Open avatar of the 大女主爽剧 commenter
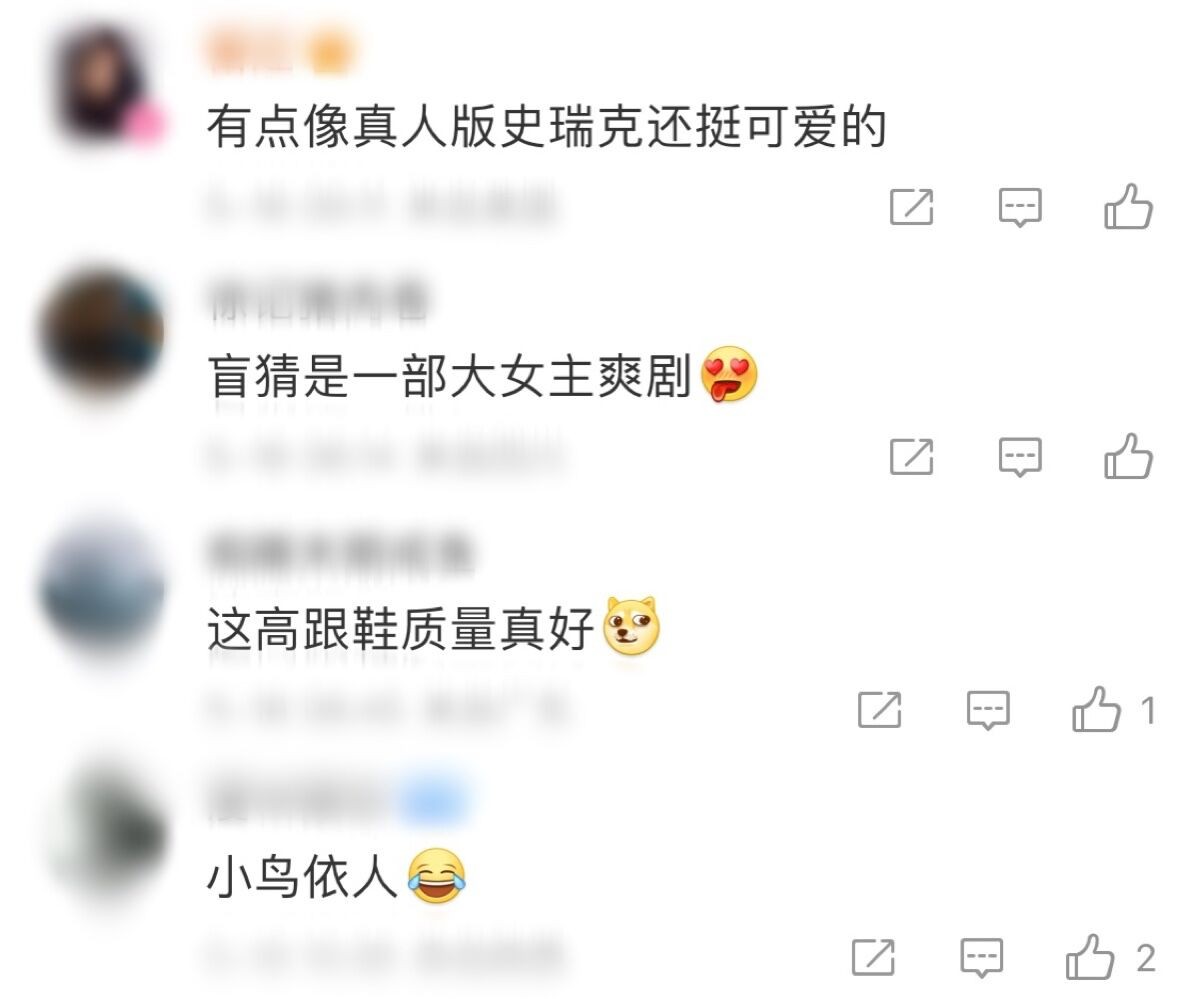Image resolution: width=1200 pixels, height=999 pixels. 103,333
